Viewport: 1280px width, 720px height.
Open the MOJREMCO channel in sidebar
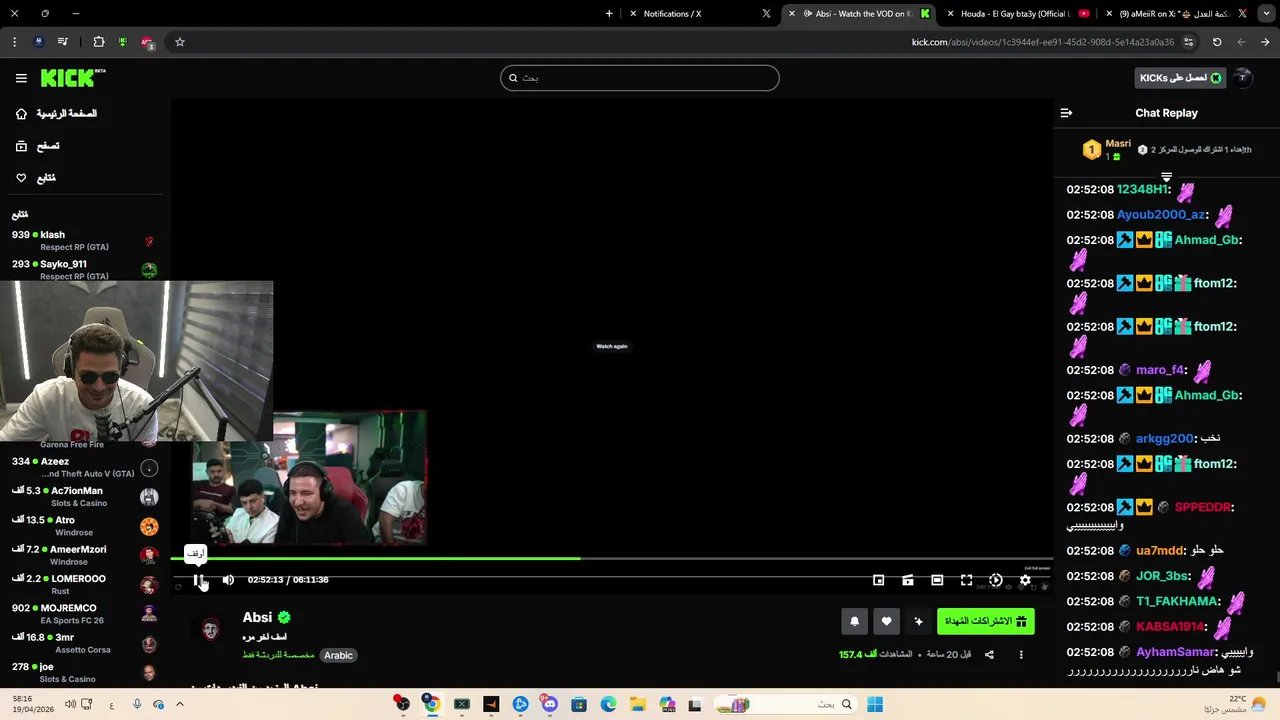[x=85, y=613]
